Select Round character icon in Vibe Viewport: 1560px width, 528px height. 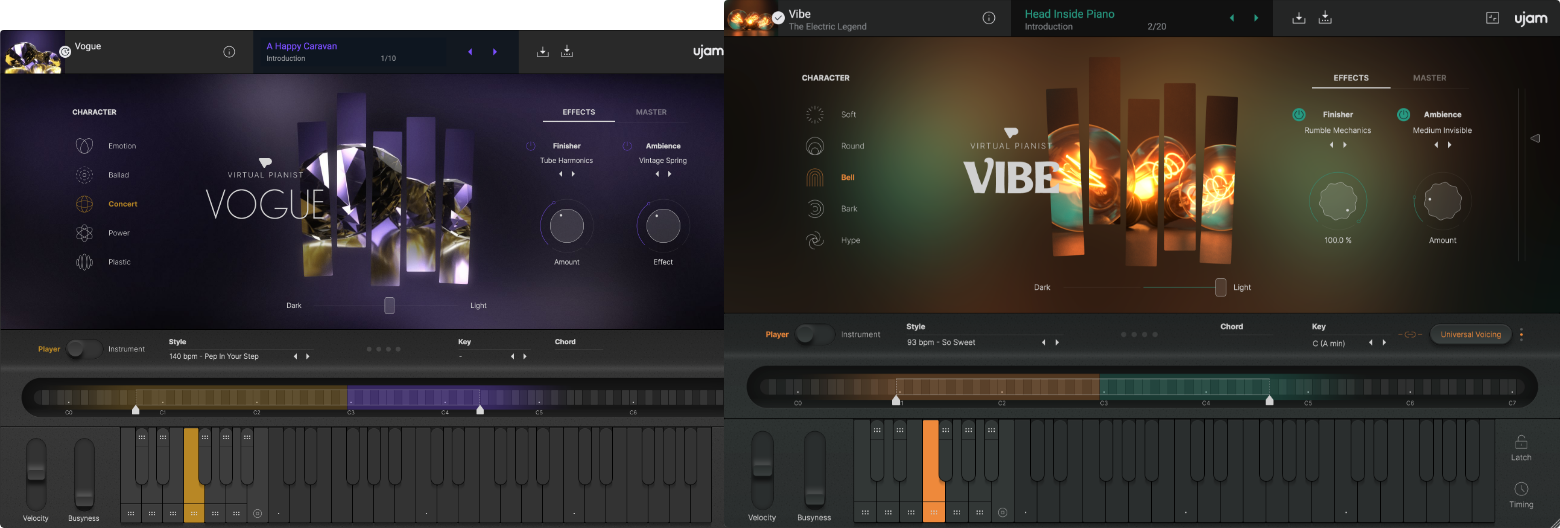click(x=815, y=146)
